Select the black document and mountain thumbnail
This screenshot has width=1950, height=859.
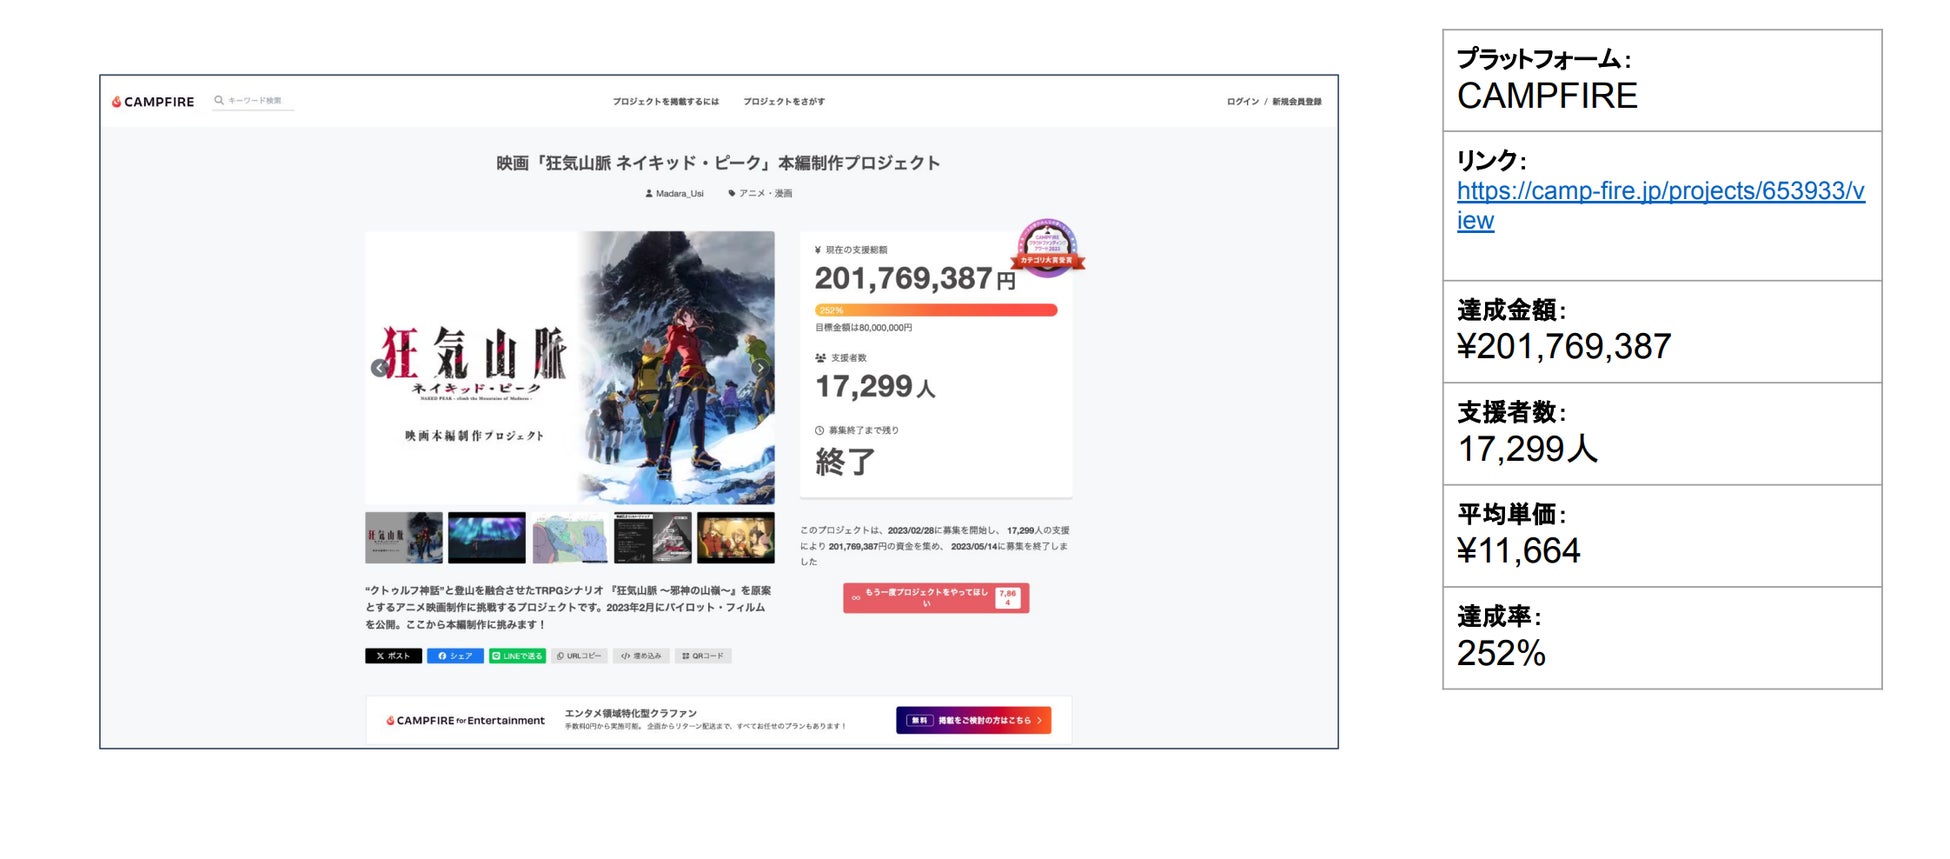click(x=653, y=538)
